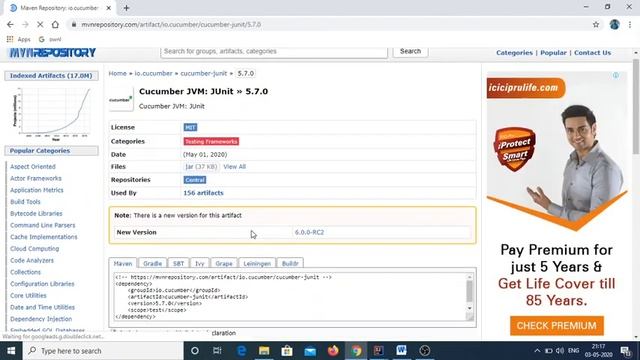Bookmark this page with the star icon
This screenshot has width=640, height=360.
click(596, 24)
